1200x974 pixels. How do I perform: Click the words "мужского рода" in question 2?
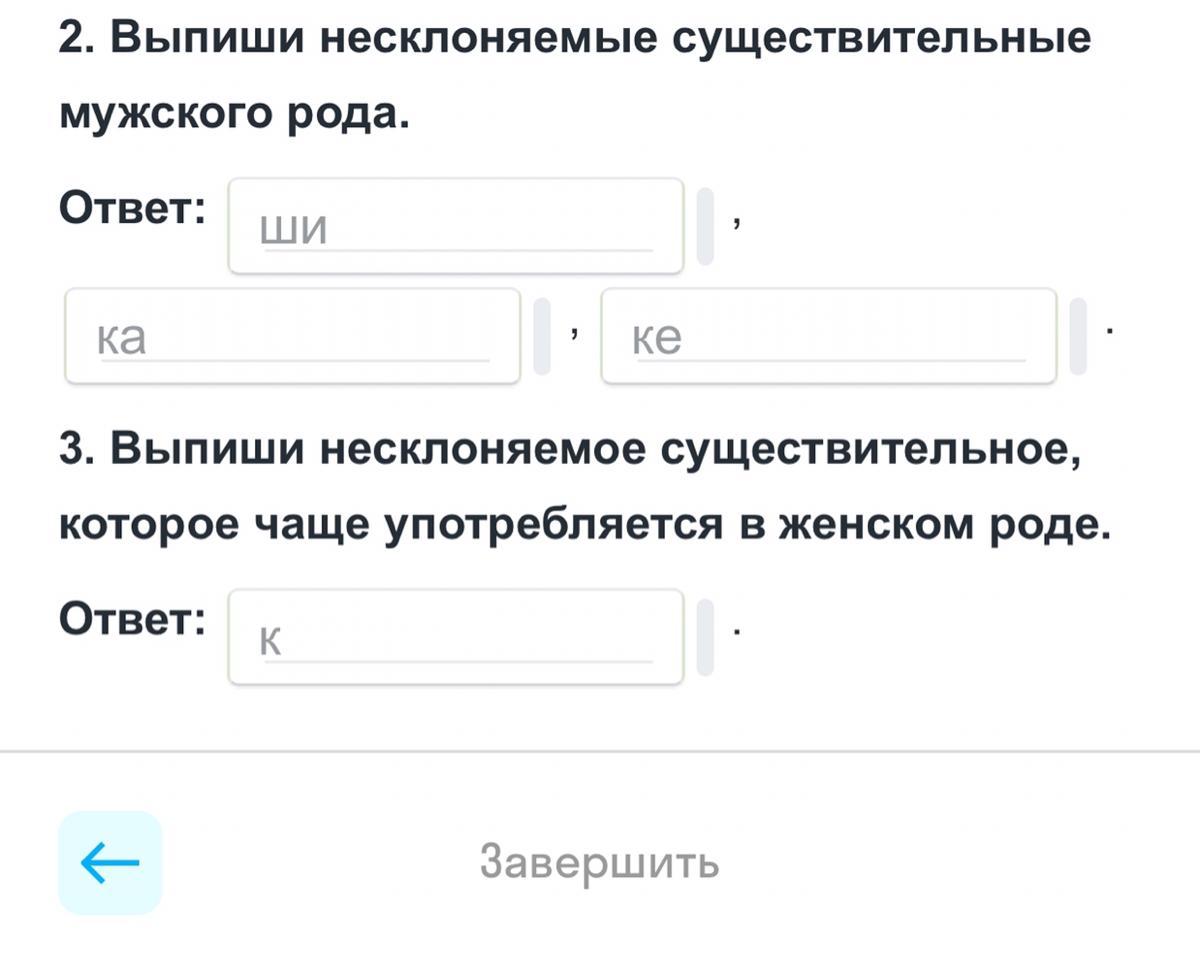point(235,115)
